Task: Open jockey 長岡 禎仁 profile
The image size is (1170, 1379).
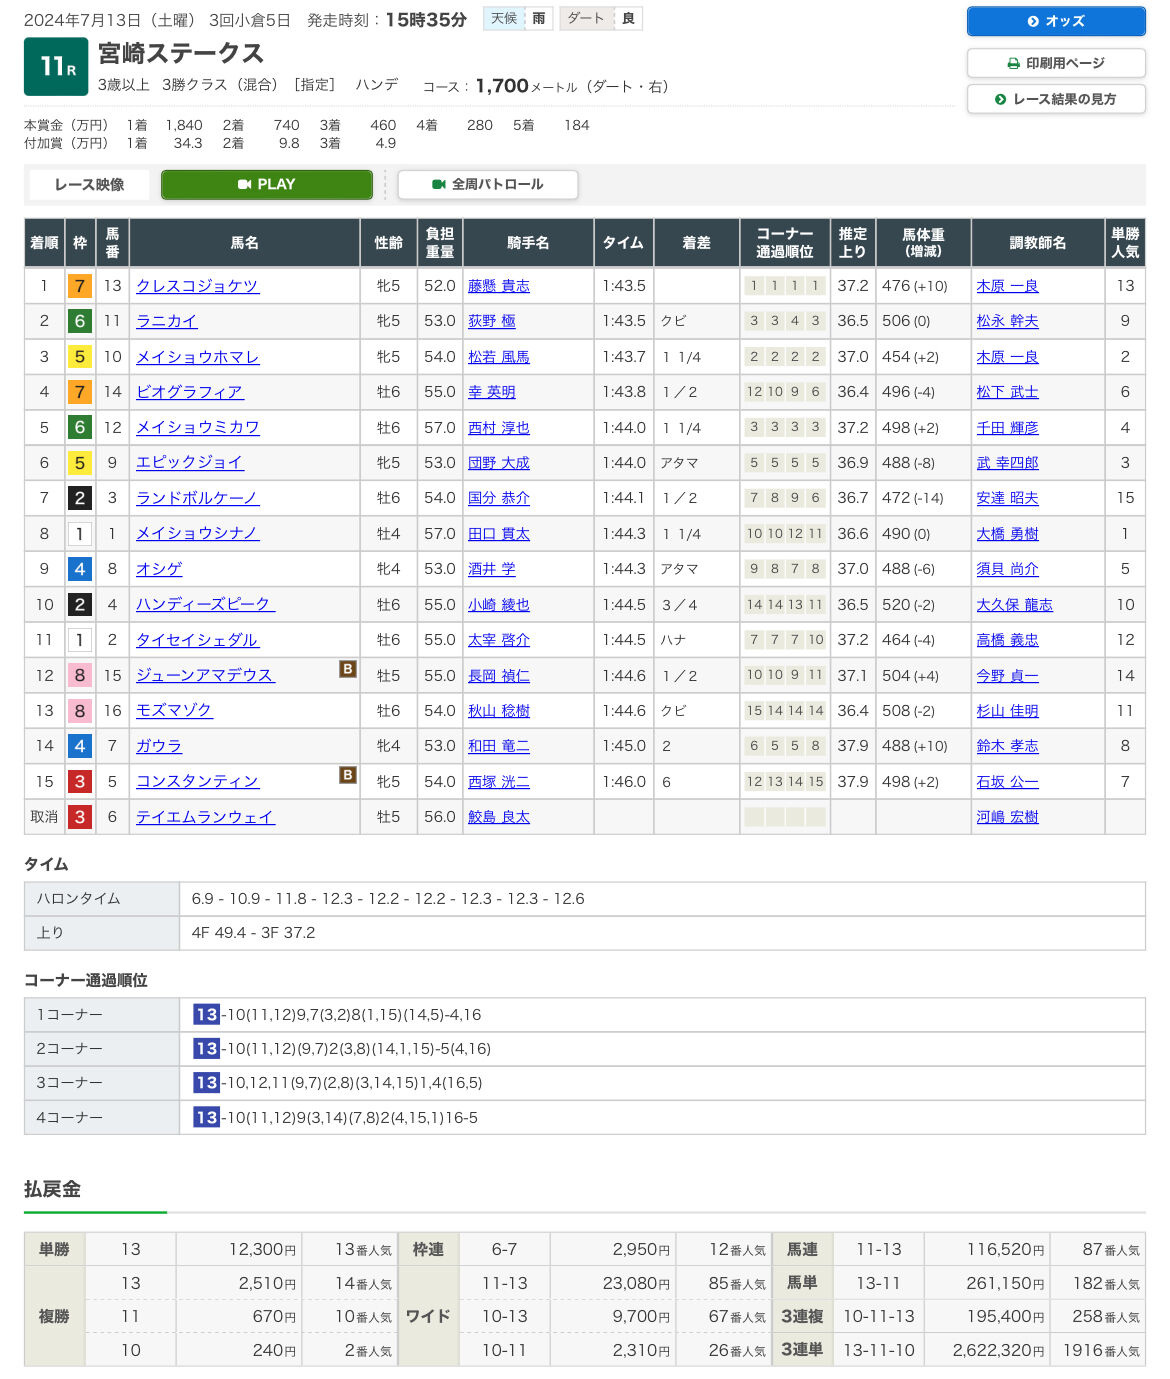Action: (499, 676)
